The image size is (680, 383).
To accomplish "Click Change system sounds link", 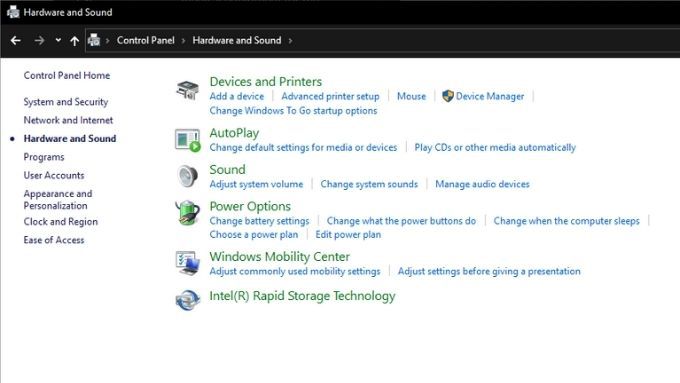I will (x=369, y=184).
